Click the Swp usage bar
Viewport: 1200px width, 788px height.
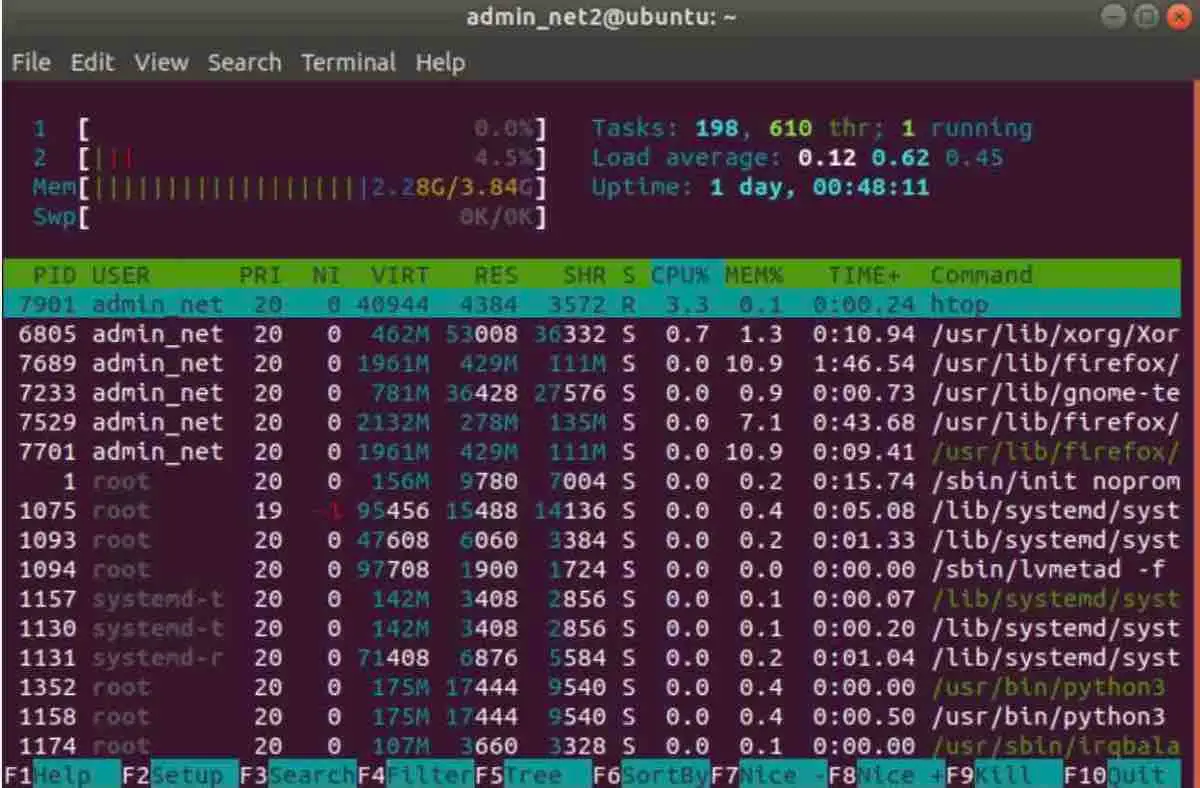pyautogui.click(x=291, y=216)
